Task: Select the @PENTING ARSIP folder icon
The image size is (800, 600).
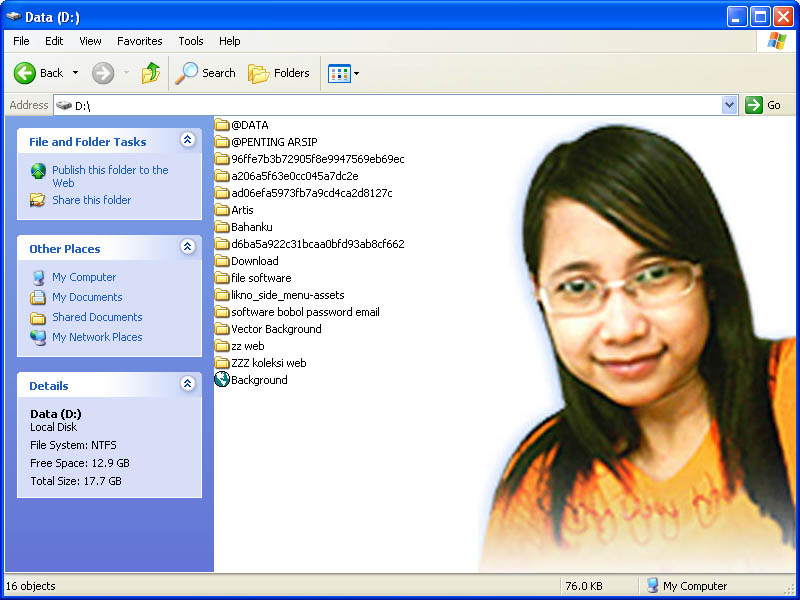Action: coord(222,141)
